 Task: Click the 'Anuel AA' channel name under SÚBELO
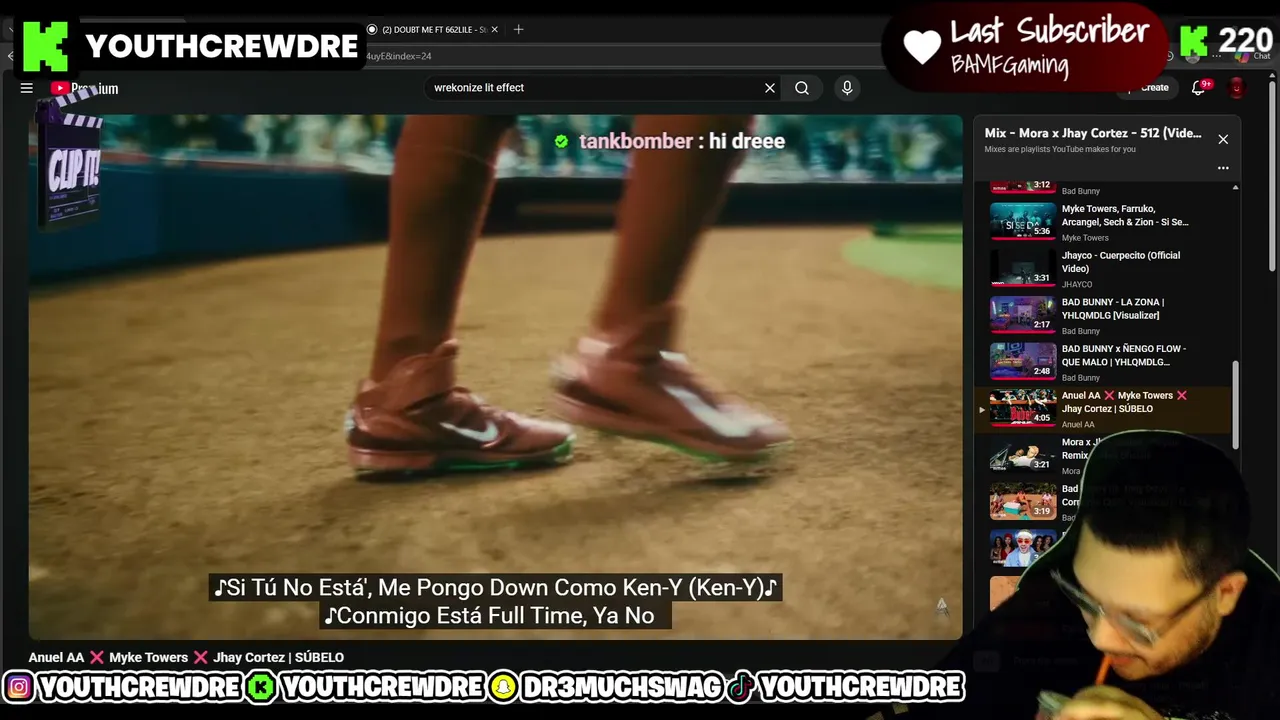pyautogui.click(x=1078, y=424)
